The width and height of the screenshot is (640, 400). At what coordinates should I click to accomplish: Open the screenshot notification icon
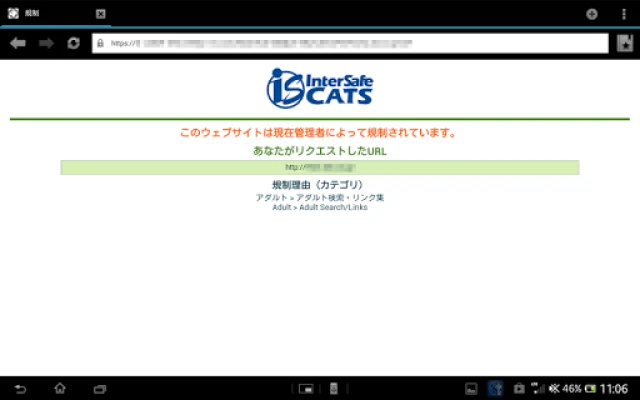pos(472,388)
